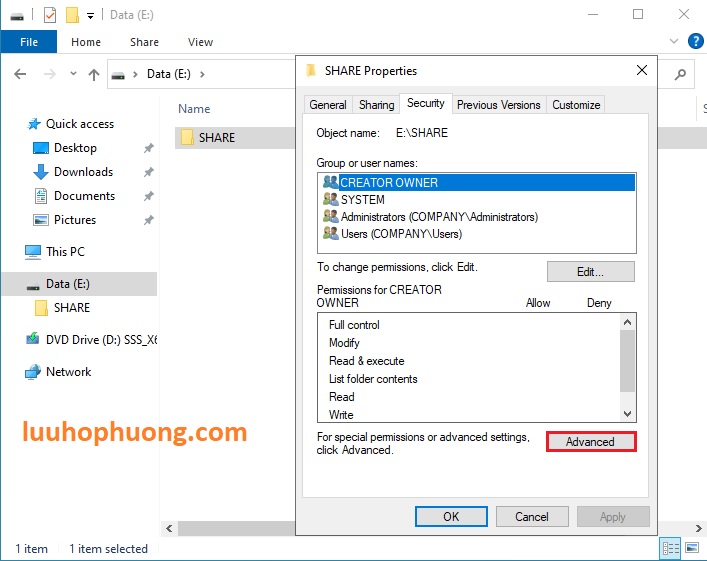The height and width of the screenshot is (561, 707).
Task: Click the Advanced button
Action: pos(590,442)
